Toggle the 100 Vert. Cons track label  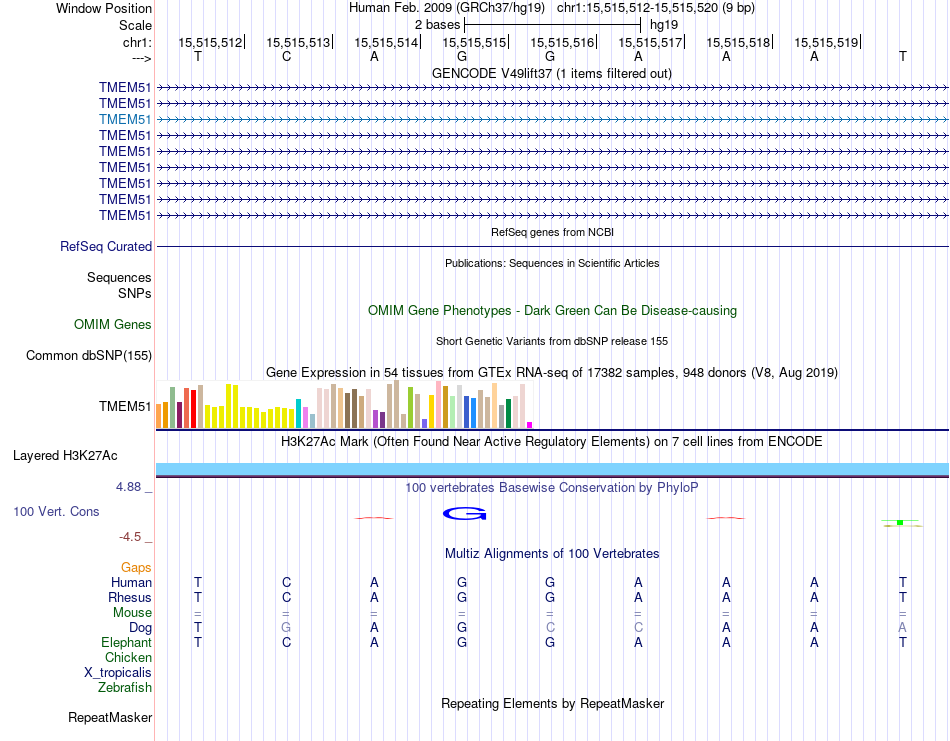56,512
